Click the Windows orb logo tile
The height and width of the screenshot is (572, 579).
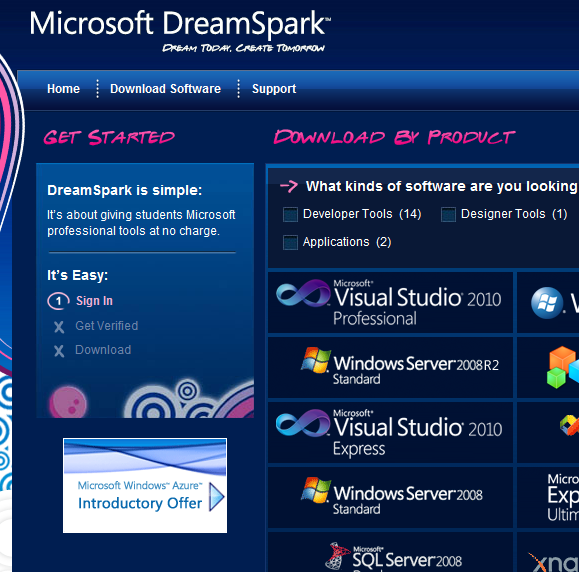click(548, 302)
